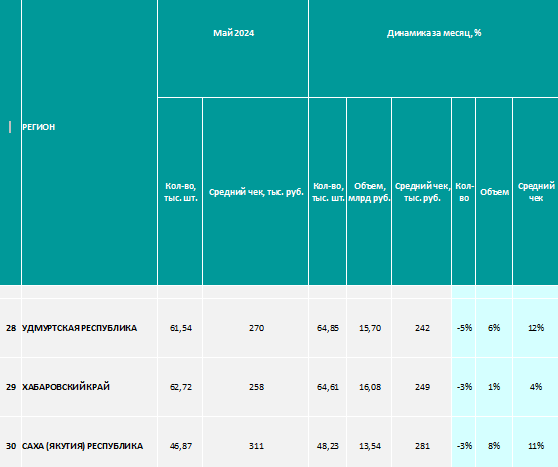558x467 pixels.
Task: Select the value 62,72
Action: [x=180, y=387]
